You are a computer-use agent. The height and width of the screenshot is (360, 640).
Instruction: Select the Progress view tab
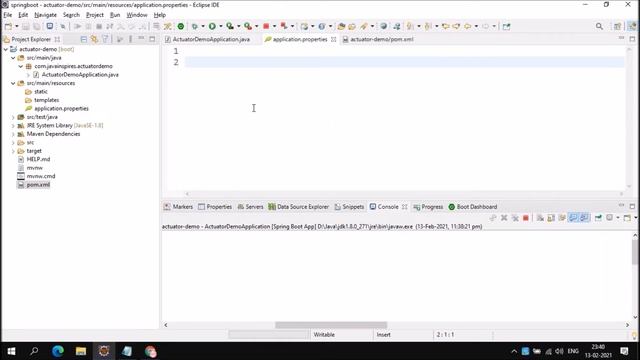428,207
